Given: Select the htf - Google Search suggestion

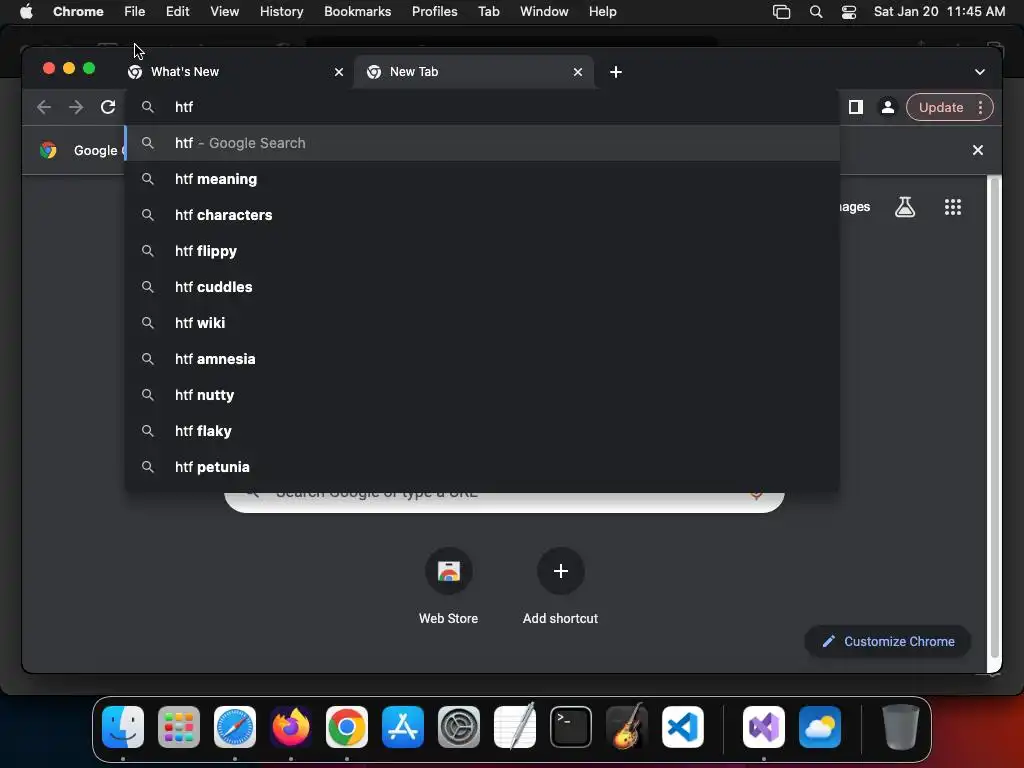Looking at the screenshot, I should coord(482,143).
